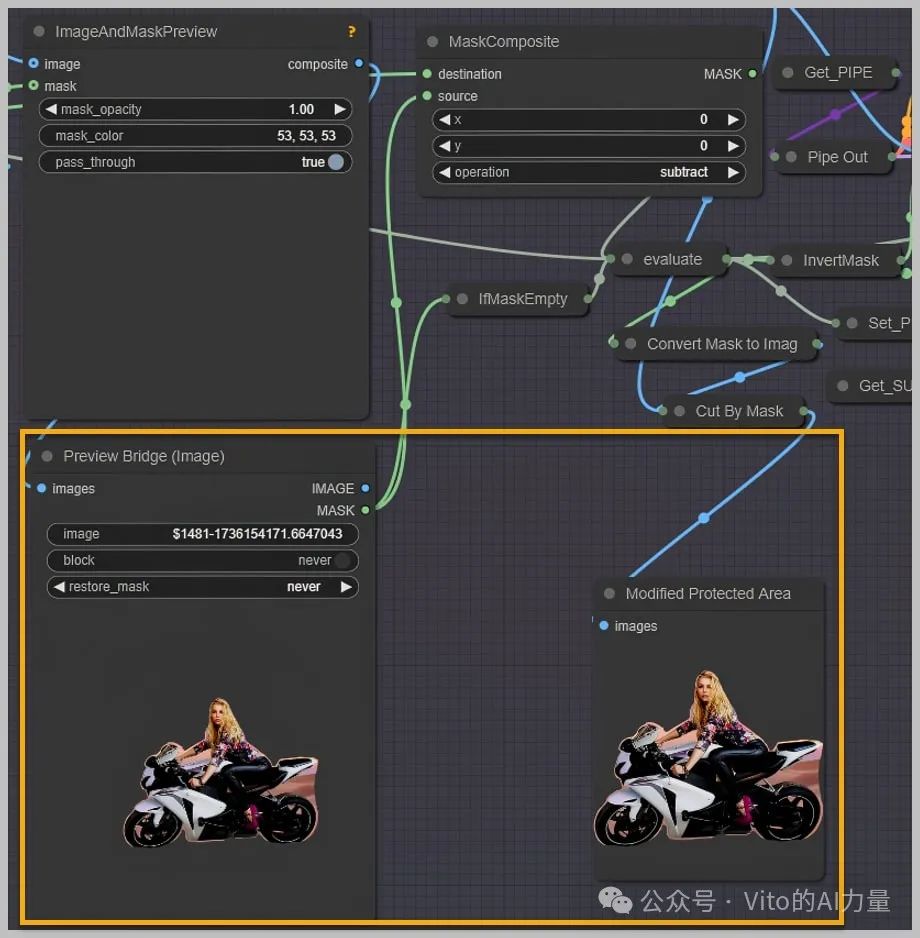Click the IMAGE output socket on Preview Bridge
The image size is (920, 938).
tap(365, 488)
